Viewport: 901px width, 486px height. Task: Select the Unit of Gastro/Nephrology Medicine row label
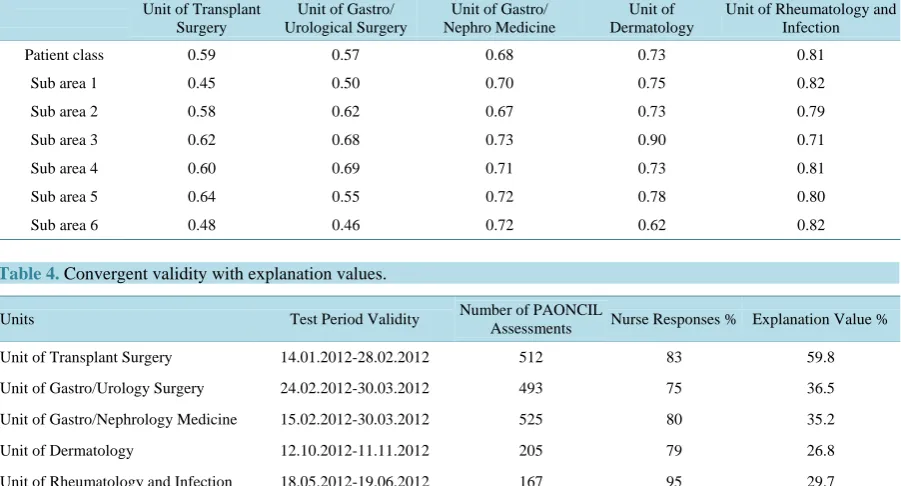click(118, 419)
